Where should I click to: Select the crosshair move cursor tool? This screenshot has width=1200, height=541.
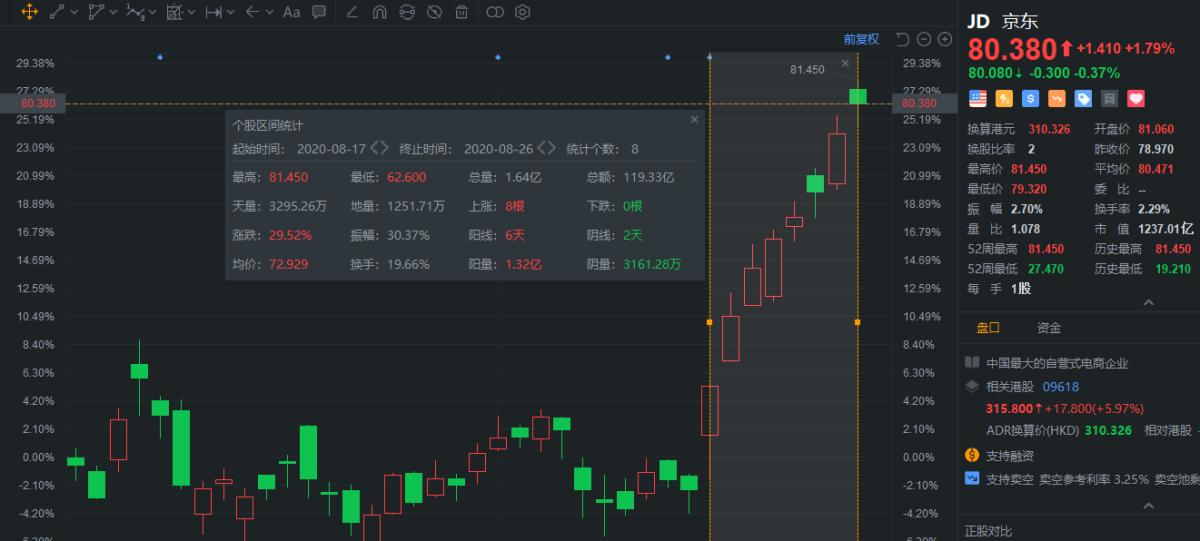(x=28, y=12)
